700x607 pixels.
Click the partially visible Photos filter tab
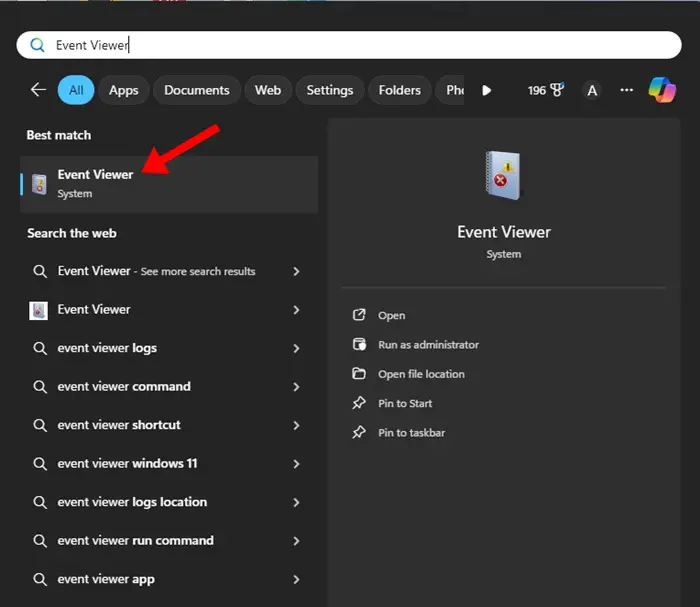(x=450, y=90)
